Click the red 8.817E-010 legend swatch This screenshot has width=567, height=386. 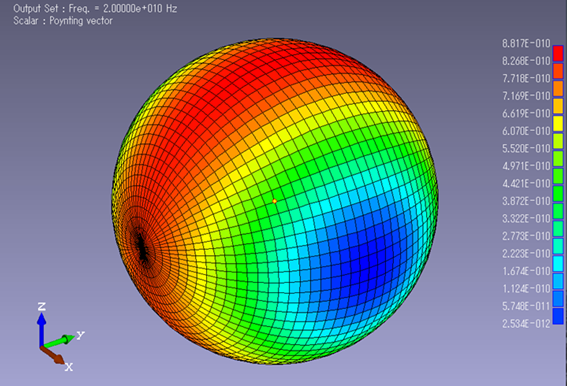558,53
